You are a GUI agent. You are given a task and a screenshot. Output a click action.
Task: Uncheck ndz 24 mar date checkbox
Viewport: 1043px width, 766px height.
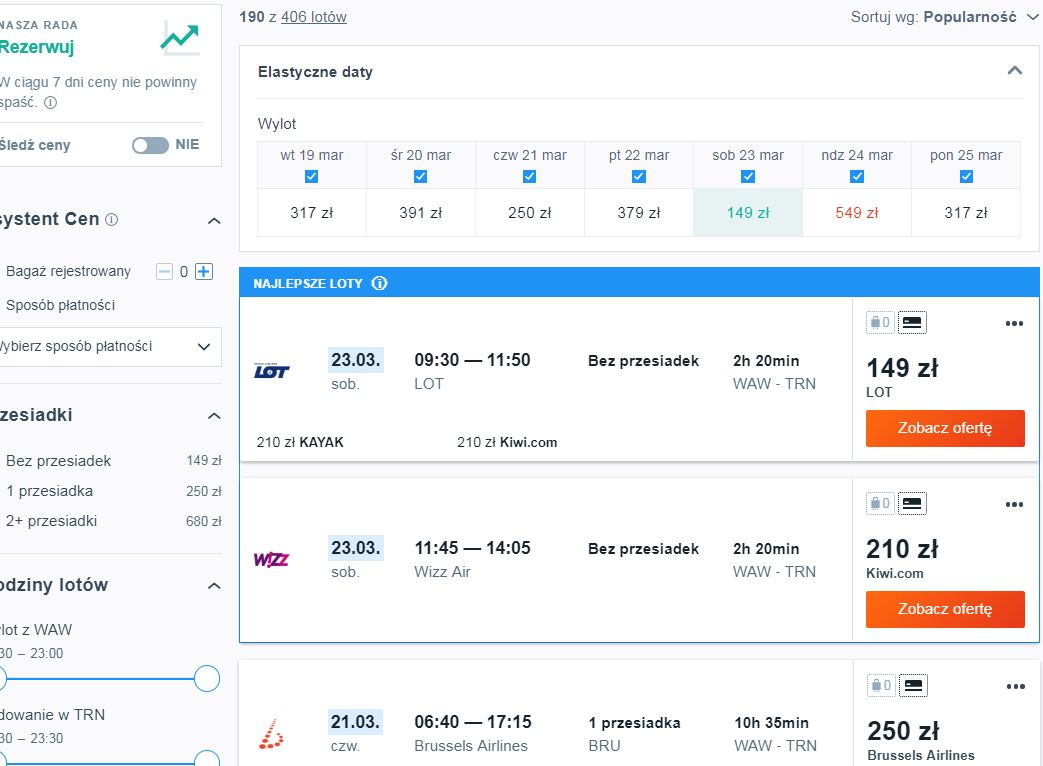coord(857,176)
